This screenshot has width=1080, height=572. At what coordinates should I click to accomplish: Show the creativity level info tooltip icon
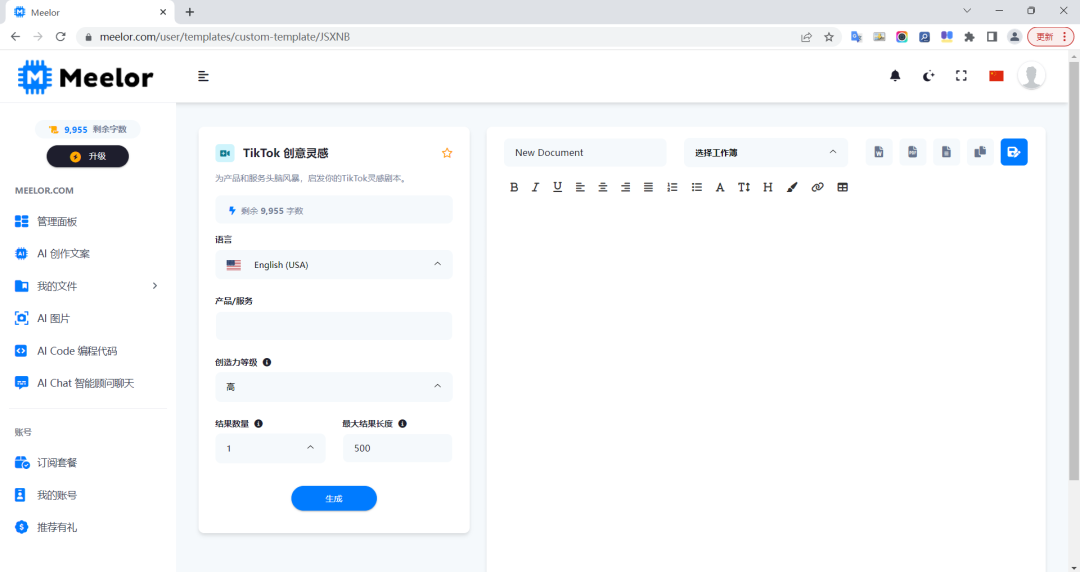[x=267, y=362]
